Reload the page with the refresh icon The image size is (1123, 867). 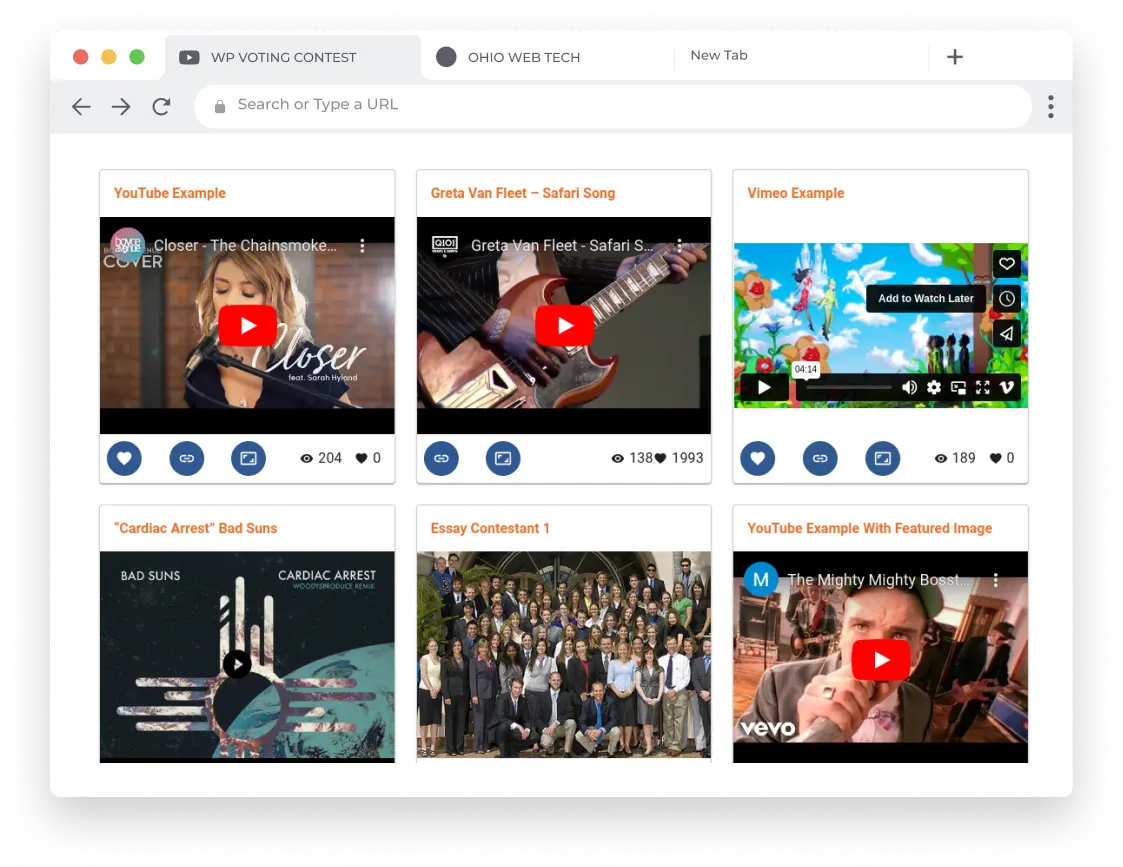pos(161,107)
